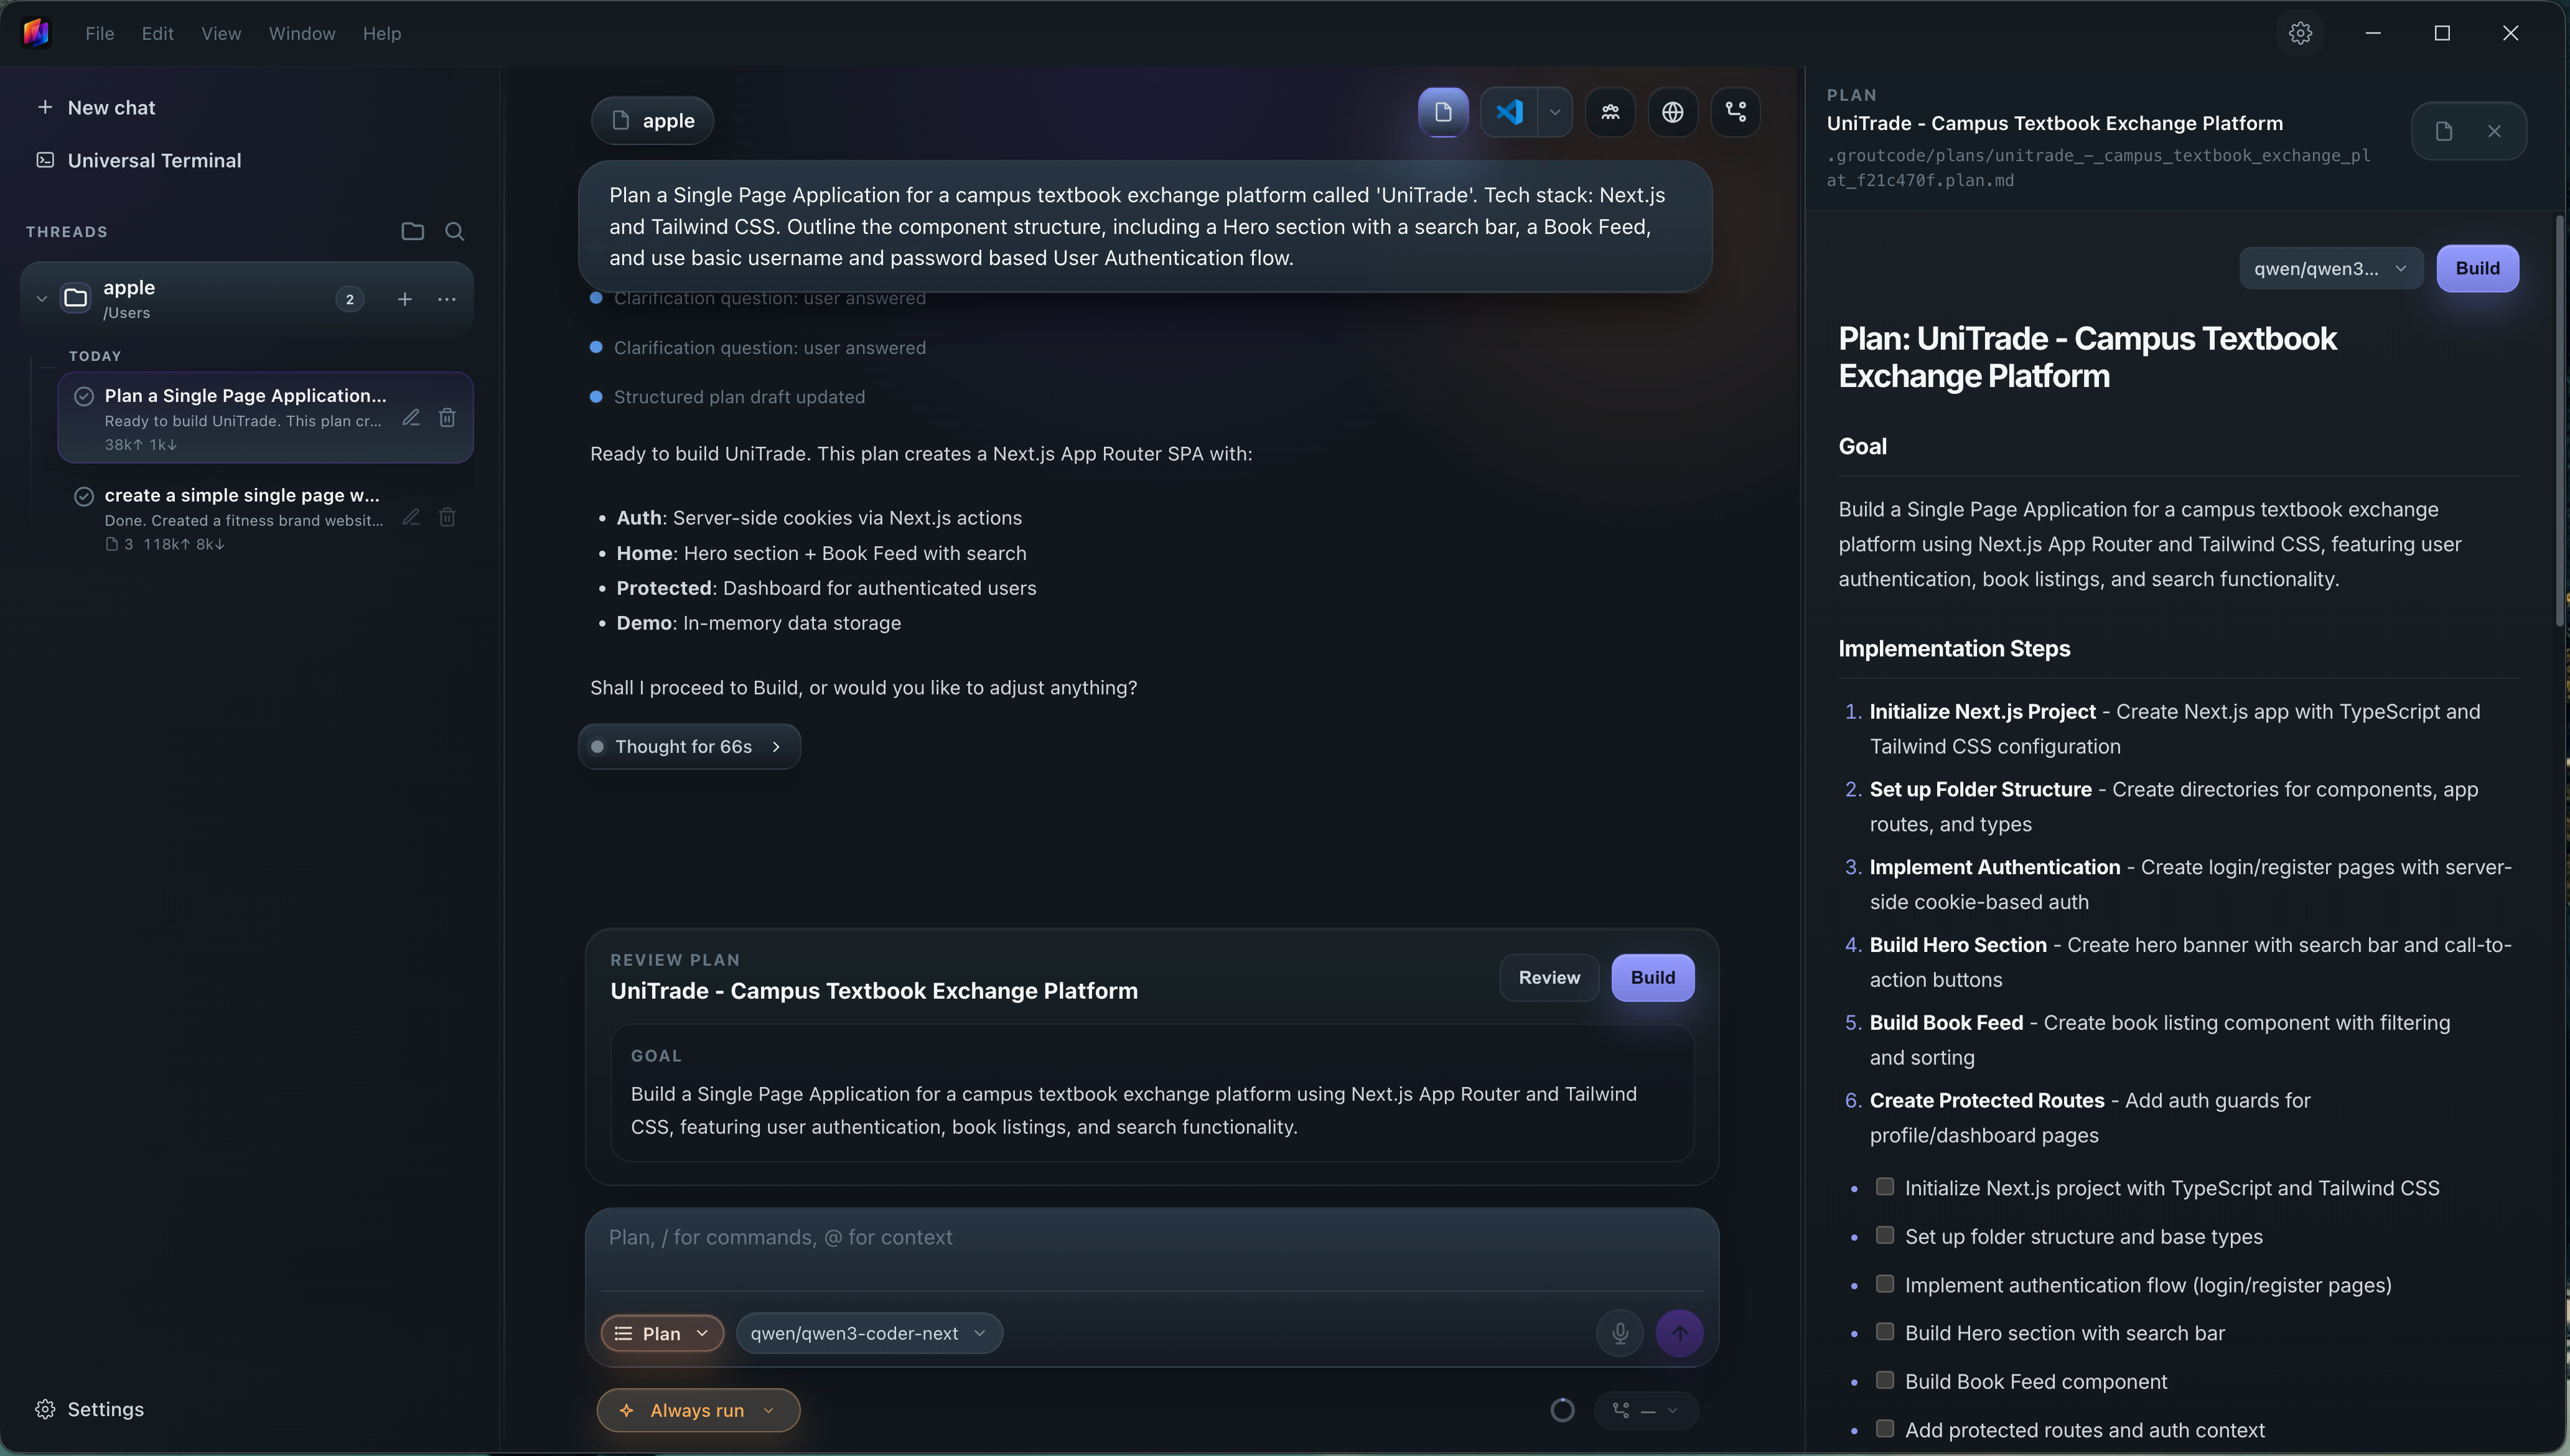Viewport: 2570px width, 1456px height.
Task: Check 'Add protected routes and auth context'
Action: [1885, 1429]
